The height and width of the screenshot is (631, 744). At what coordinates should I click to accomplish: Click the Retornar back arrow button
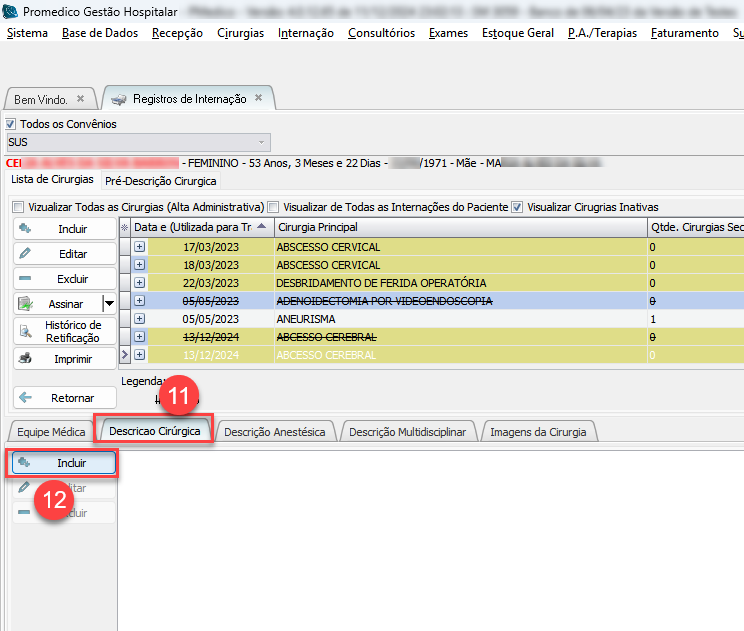[64, 398]
